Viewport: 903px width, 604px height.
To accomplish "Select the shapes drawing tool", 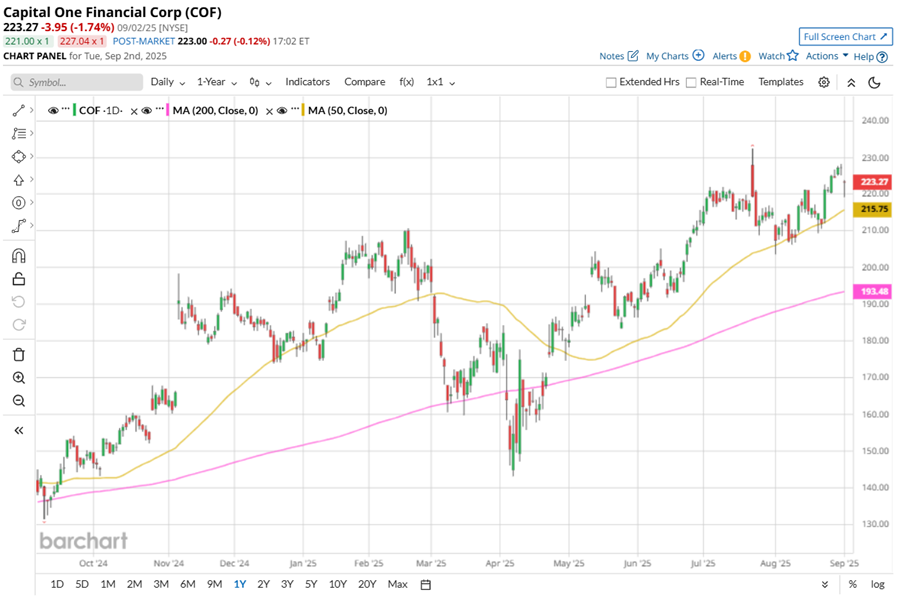I will click(18, 157).
